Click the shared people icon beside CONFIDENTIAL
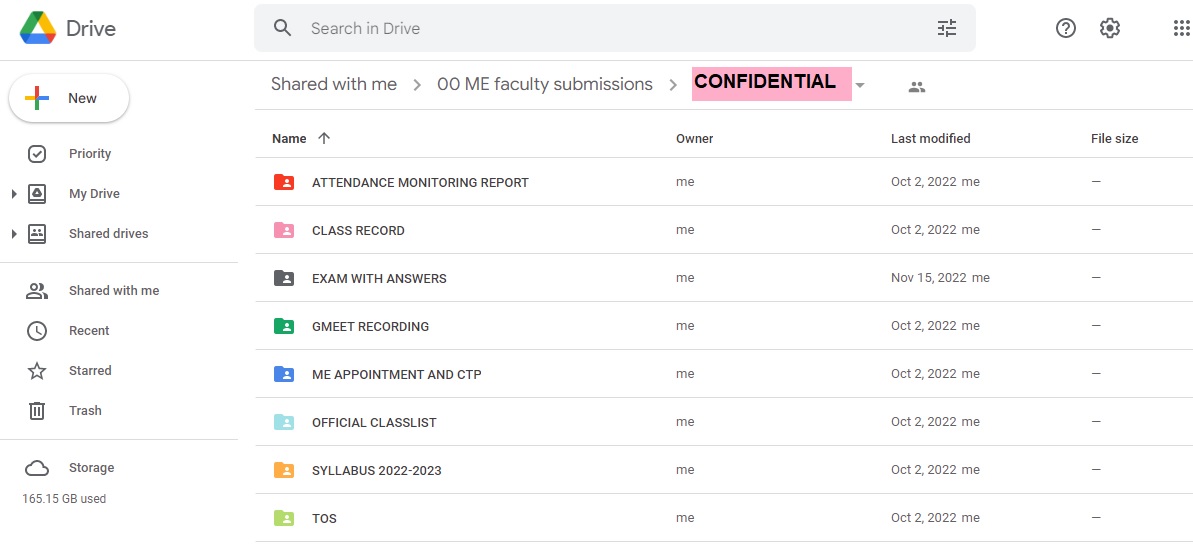The width and height of the screenshot is (1193, 550). (916, 87)
